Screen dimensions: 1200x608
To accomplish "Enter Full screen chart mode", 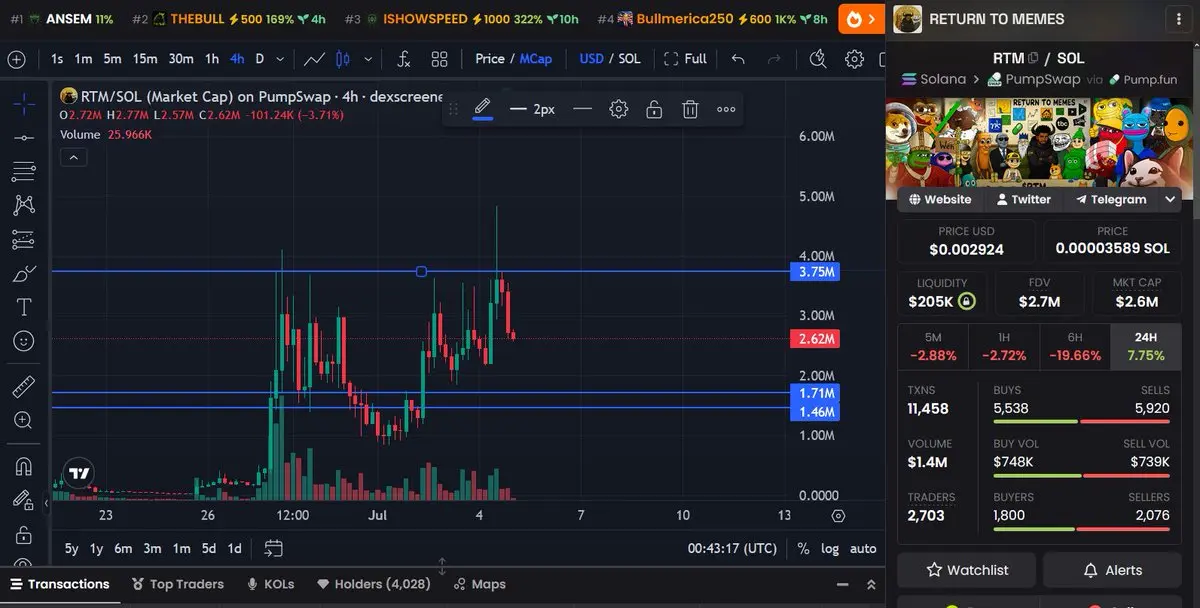I will point(686,59).
